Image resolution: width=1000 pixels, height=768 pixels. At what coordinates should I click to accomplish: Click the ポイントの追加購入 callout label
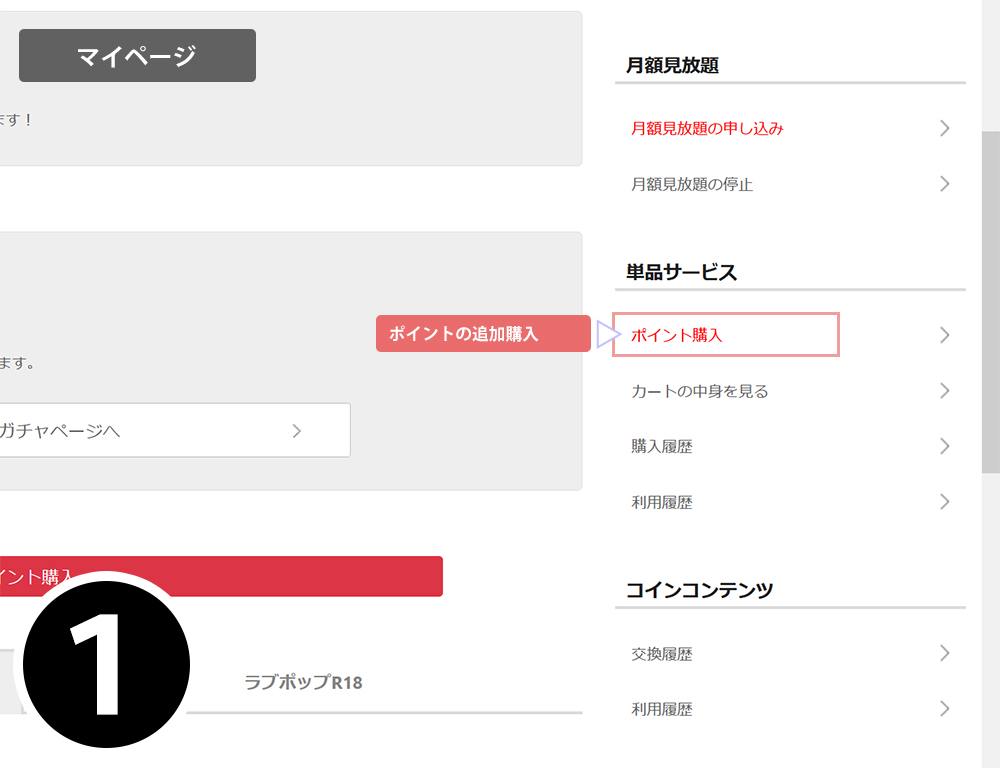point(483,333)
